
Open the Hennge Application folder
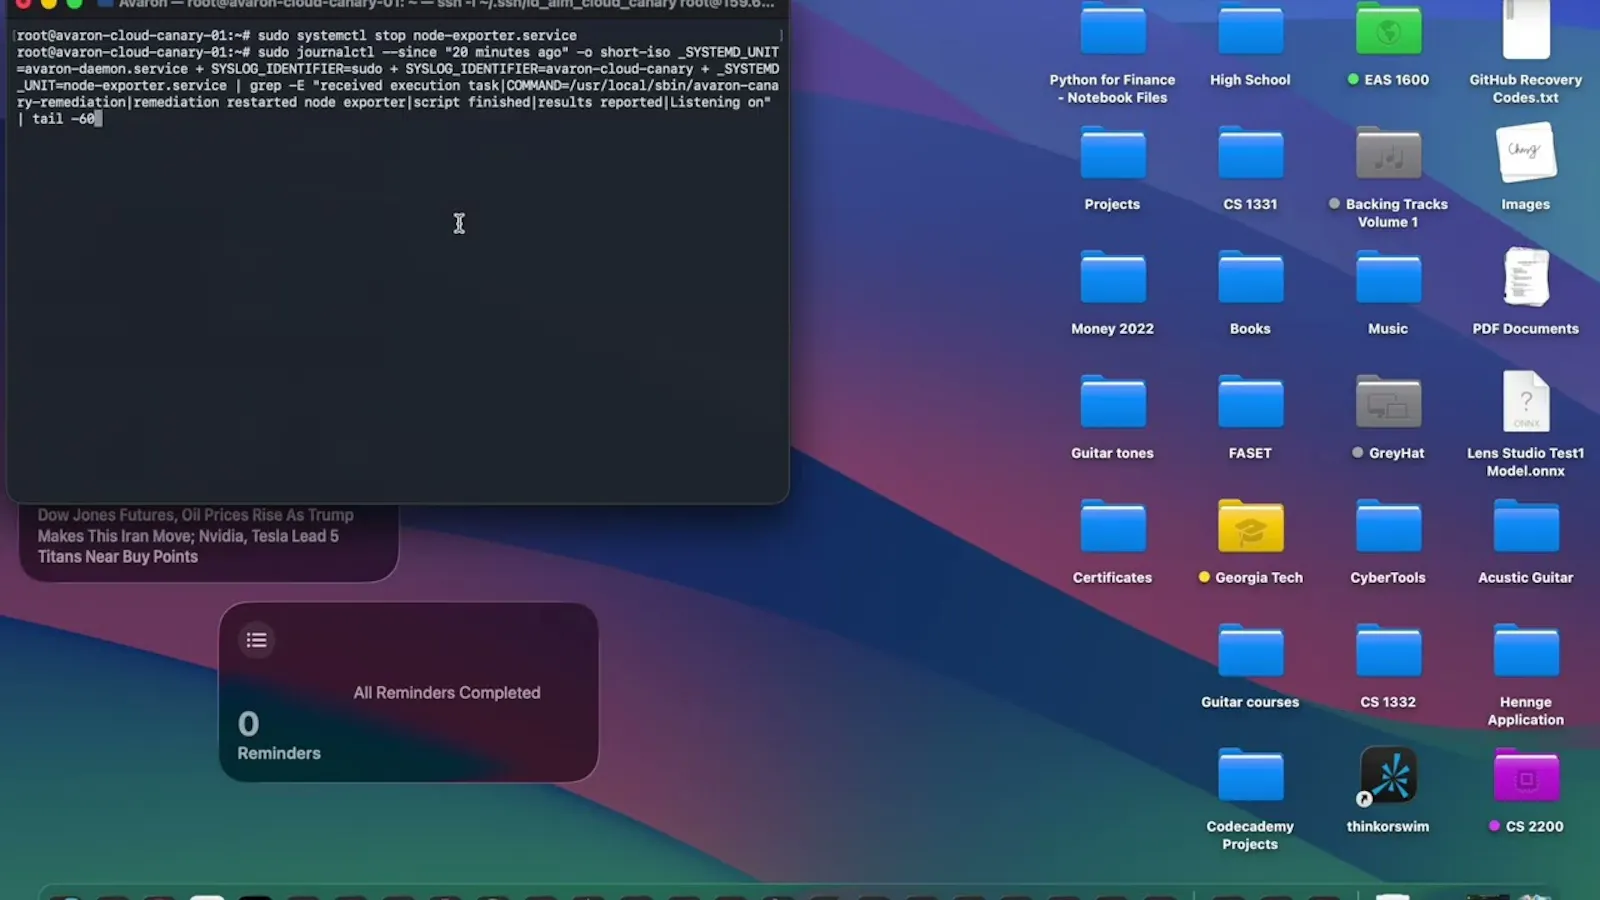click(x=1526, y=651)
